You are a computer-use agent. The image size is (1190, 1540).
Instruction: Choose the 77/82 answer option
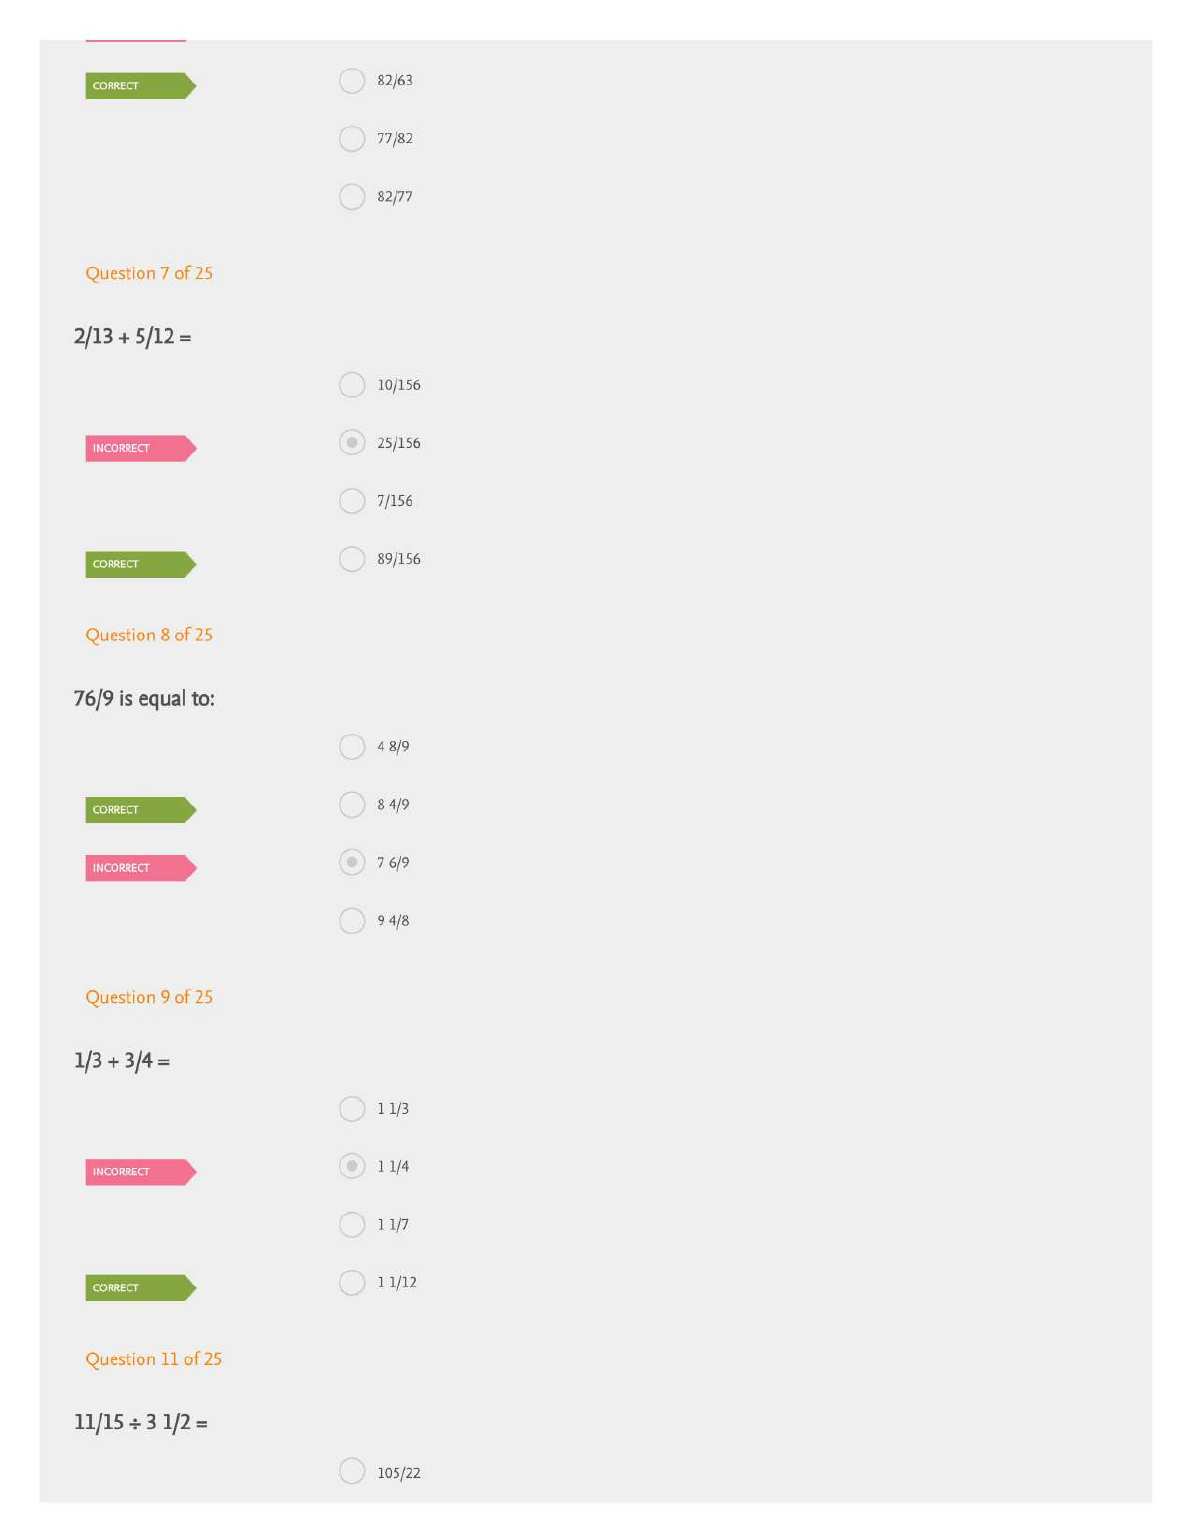click(x=352, y=139)
